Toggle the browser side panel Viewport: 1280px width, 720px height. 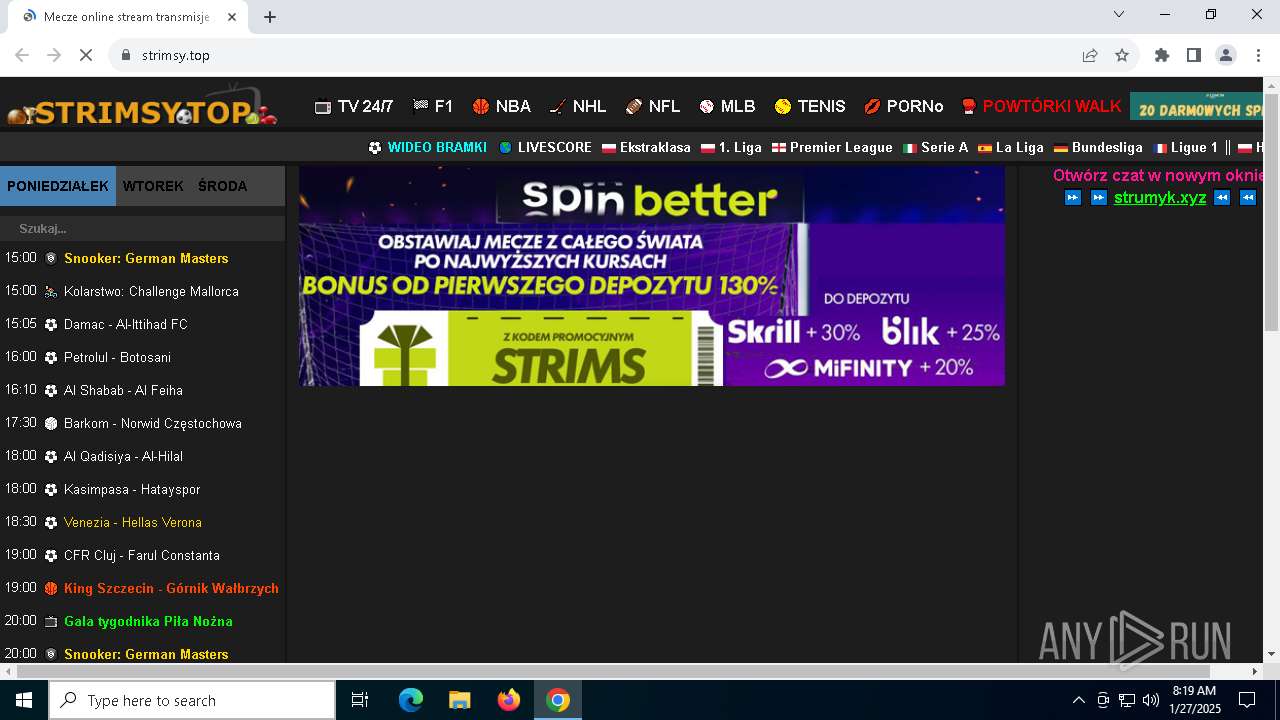click(x=1194, y=55)
